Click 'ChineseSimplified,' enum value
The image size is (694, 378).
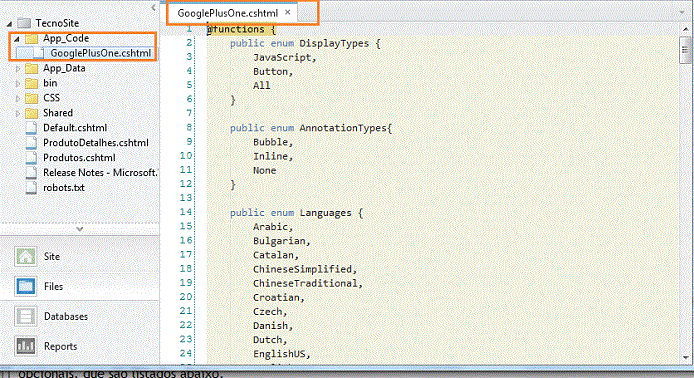click(305, 269)
